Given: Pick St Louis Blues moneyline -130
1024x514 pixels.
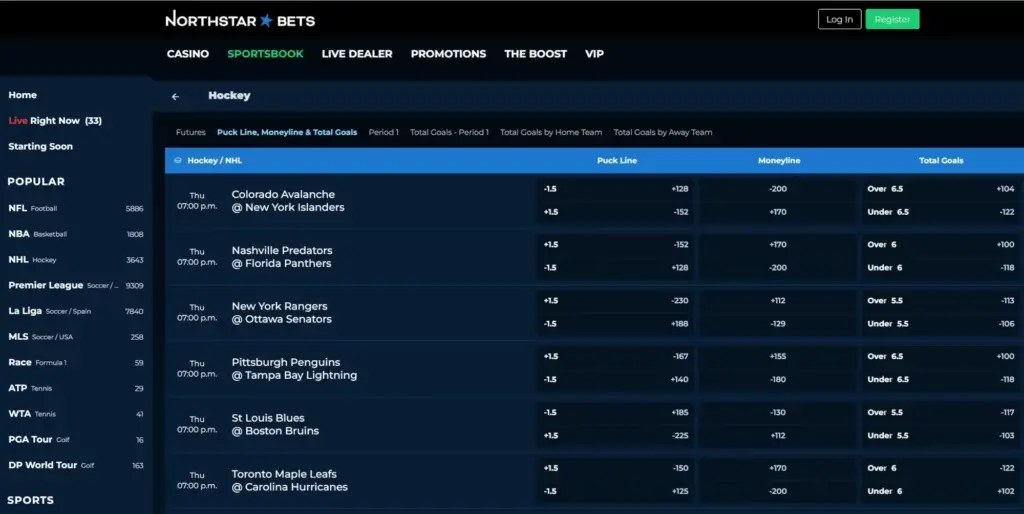Looking at the screenshot, I should click(778, 412).
